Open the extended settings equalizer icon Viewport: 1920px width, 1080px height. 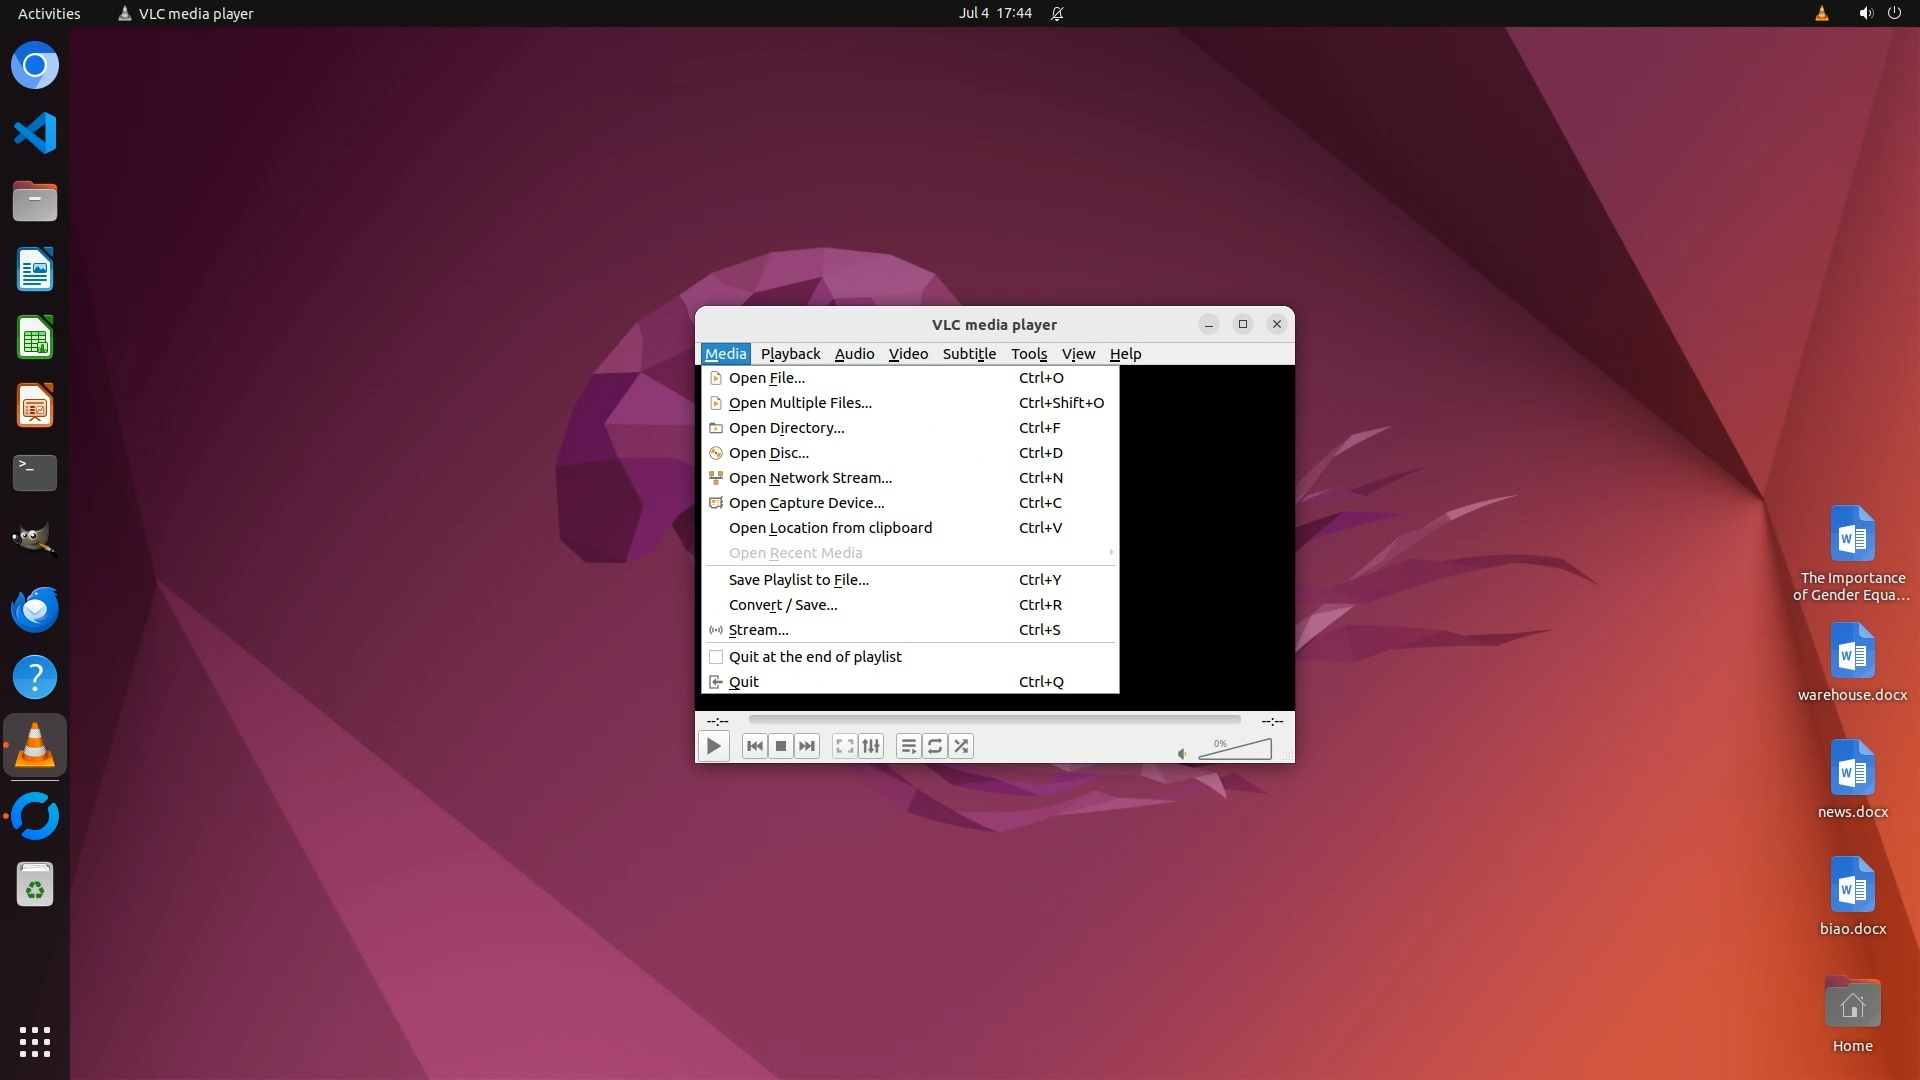pyautogui.click(x=871, y=746)
